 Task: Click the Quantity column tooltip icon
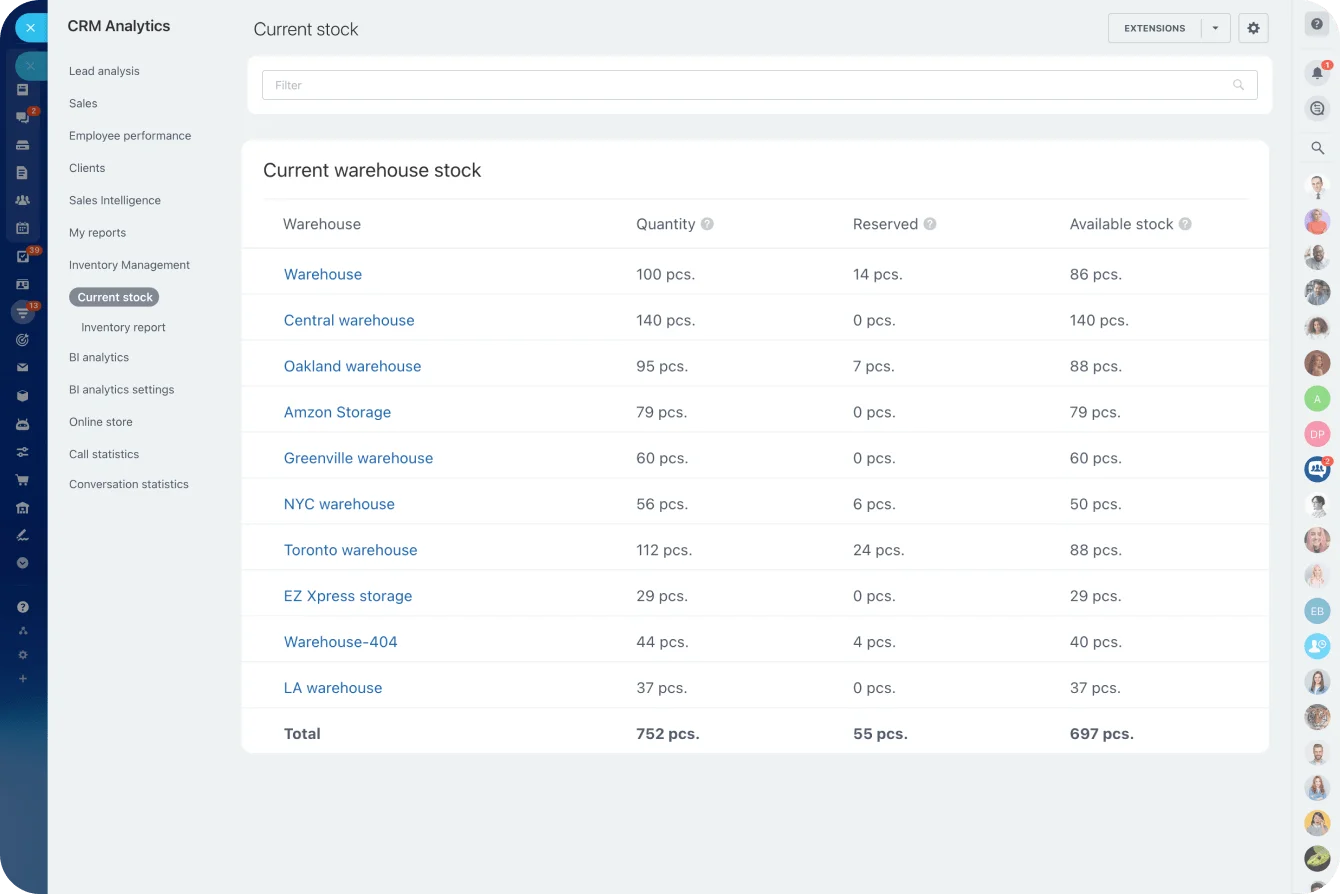(708, 224)
